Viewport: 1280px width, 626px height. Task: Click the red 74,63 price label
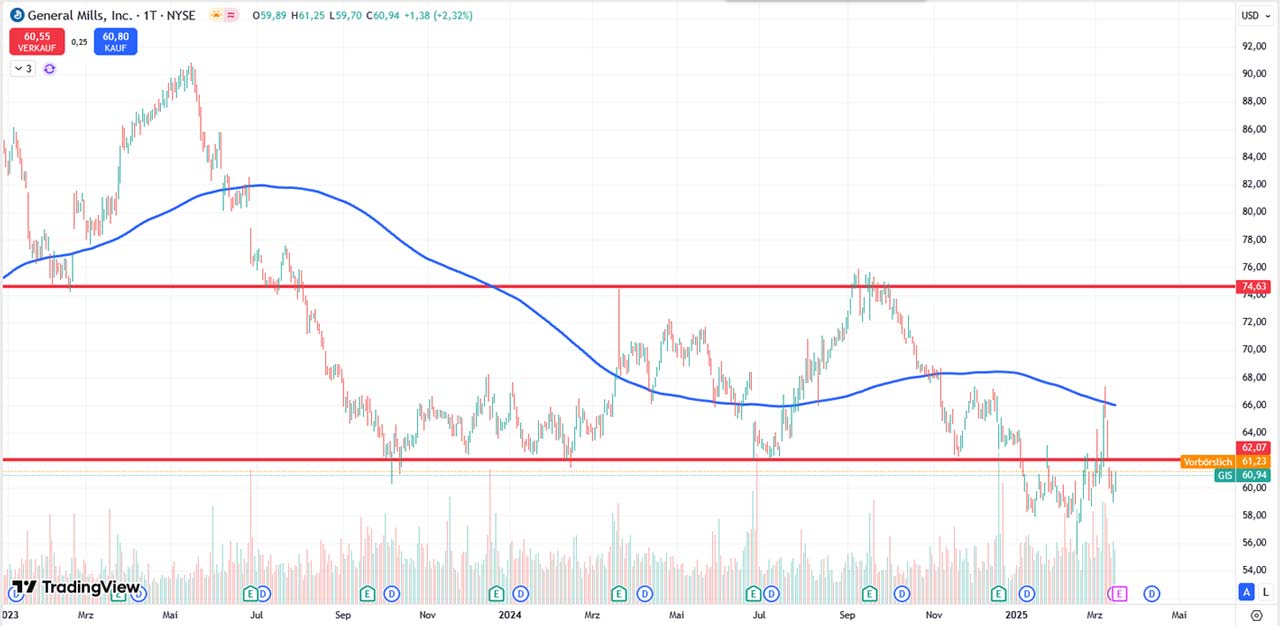click(1254, 286)
